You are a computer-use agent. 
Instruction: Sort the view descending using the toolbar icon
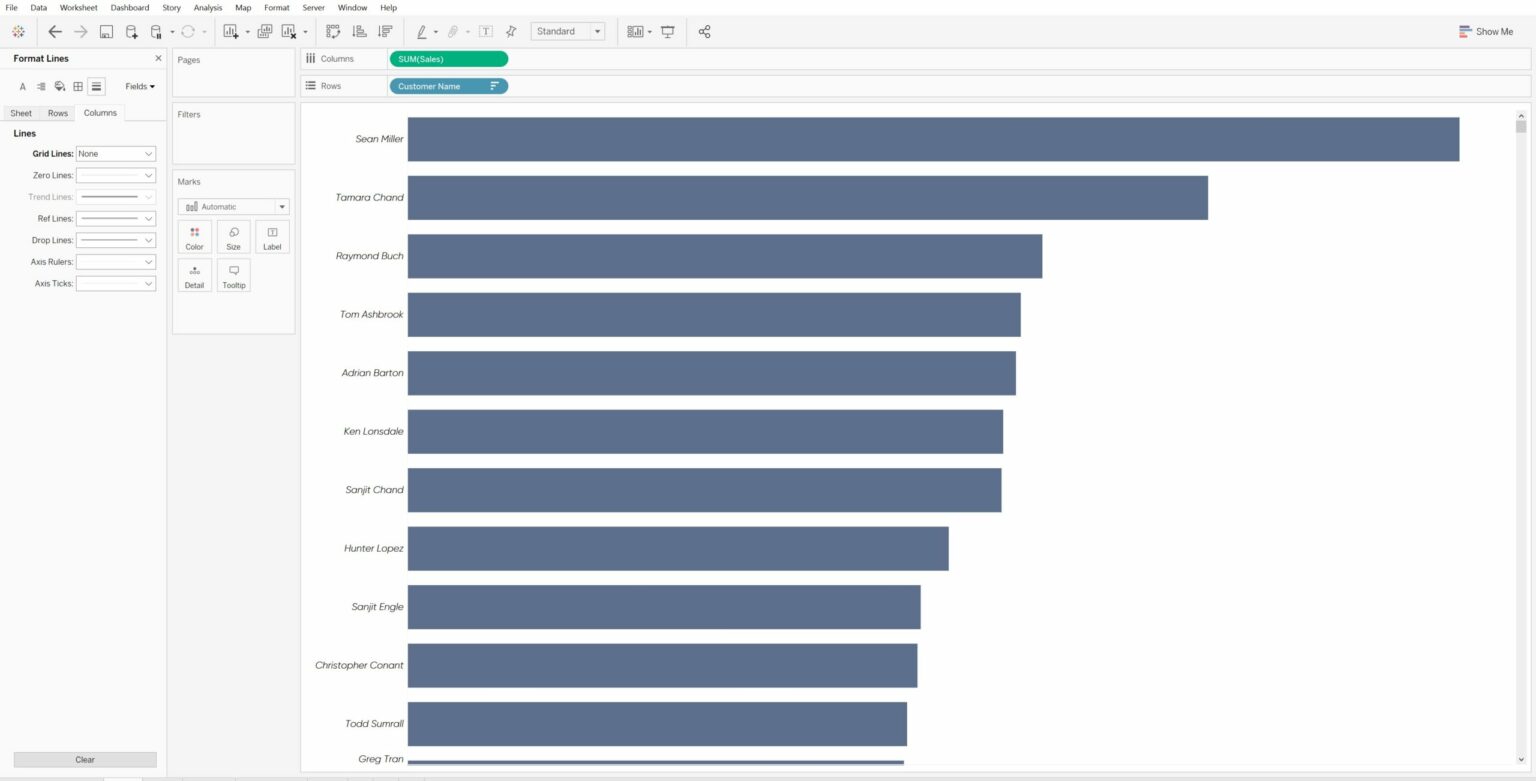[x=385, y=31]
